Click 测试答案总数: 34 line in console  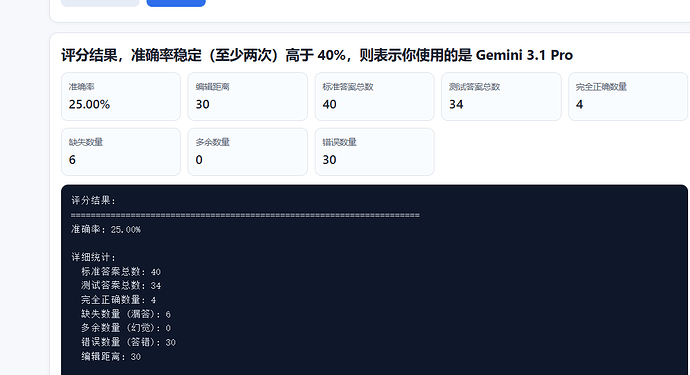point(121,286)
